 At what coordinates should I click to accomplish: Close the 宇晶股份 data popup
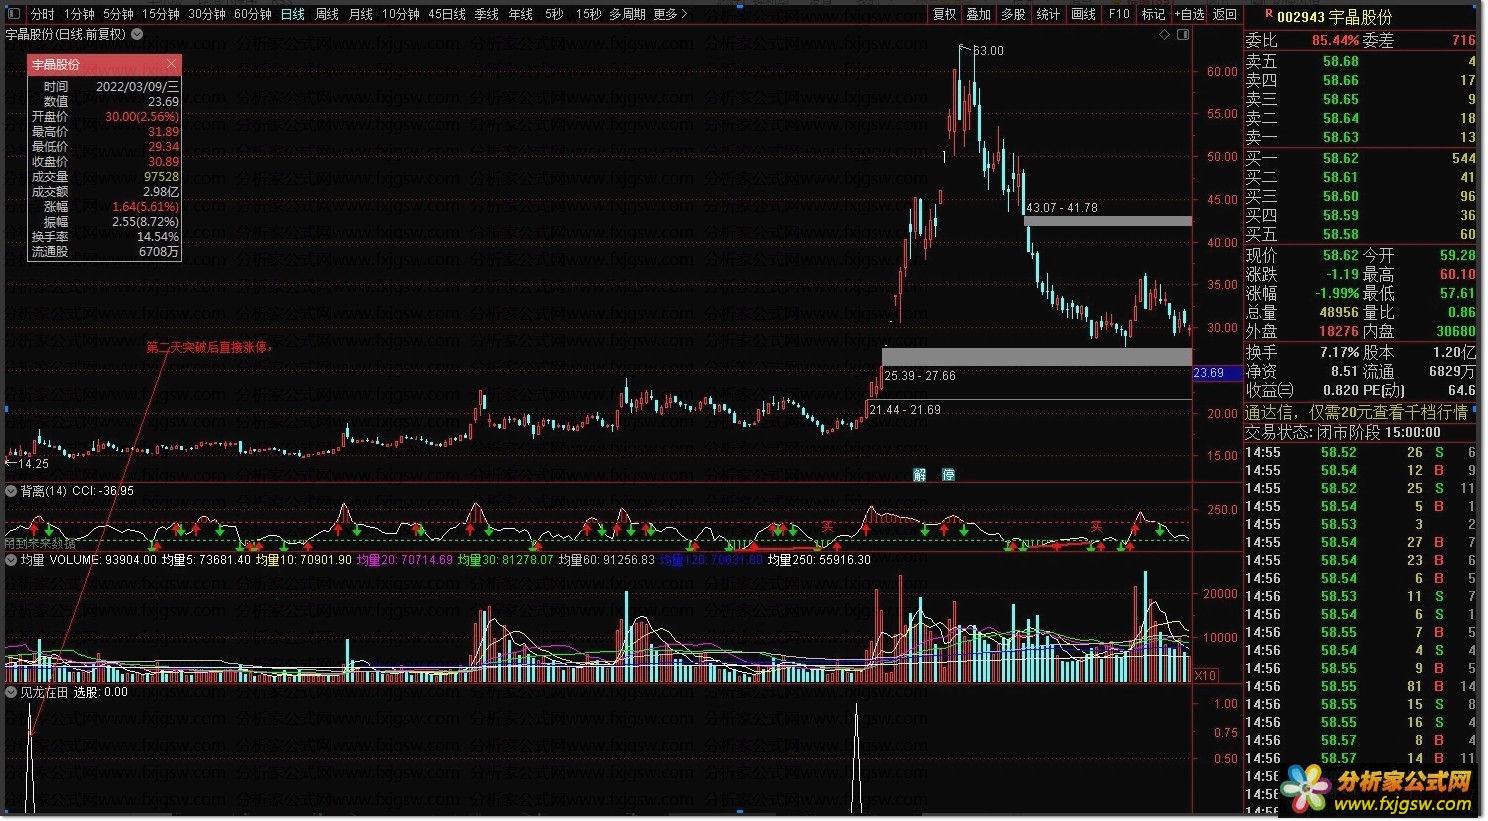tap(171, 64)
